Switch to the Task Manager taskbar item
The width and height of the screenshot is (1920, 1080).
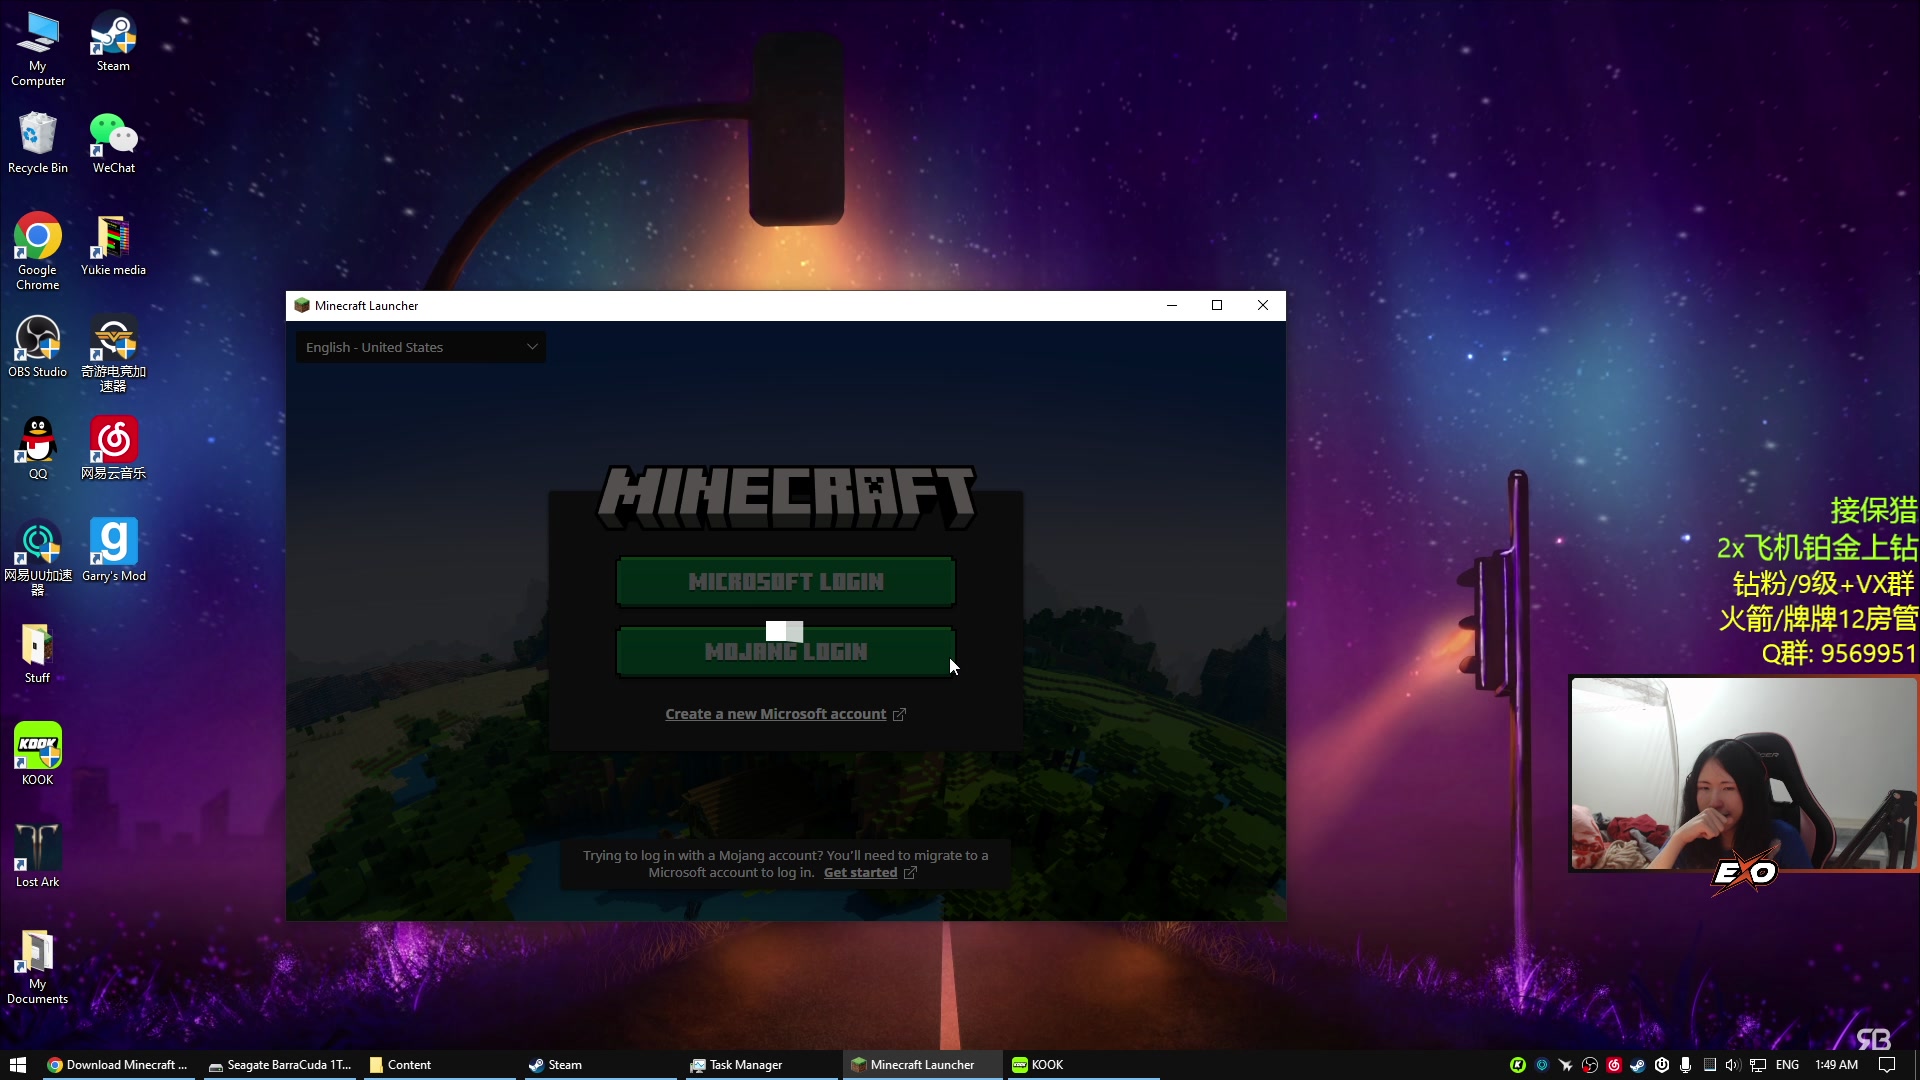[745, 1065]
